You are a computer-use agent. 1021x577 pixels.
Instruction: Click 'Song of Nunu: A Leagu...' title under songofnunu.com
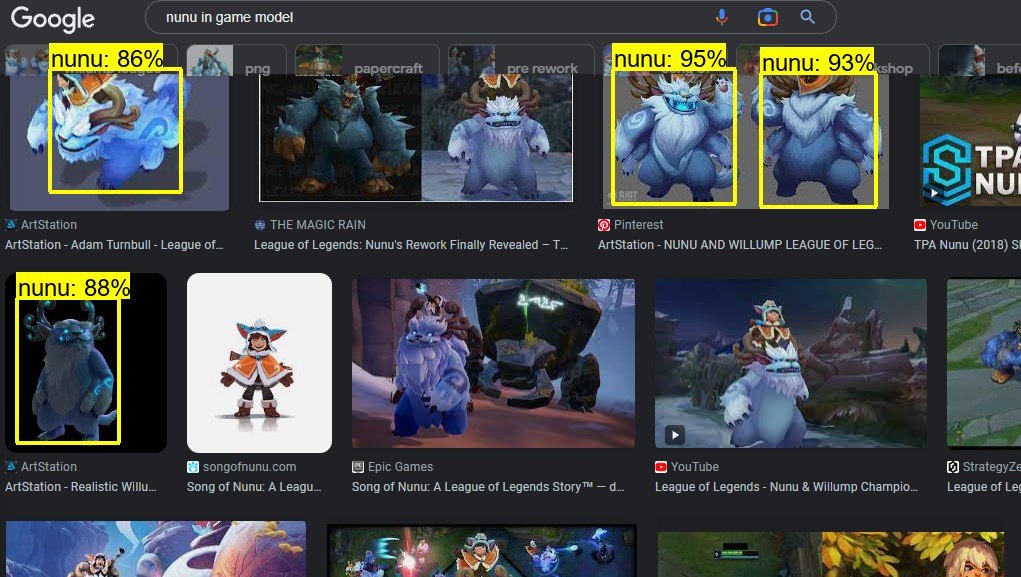[254, 486]
